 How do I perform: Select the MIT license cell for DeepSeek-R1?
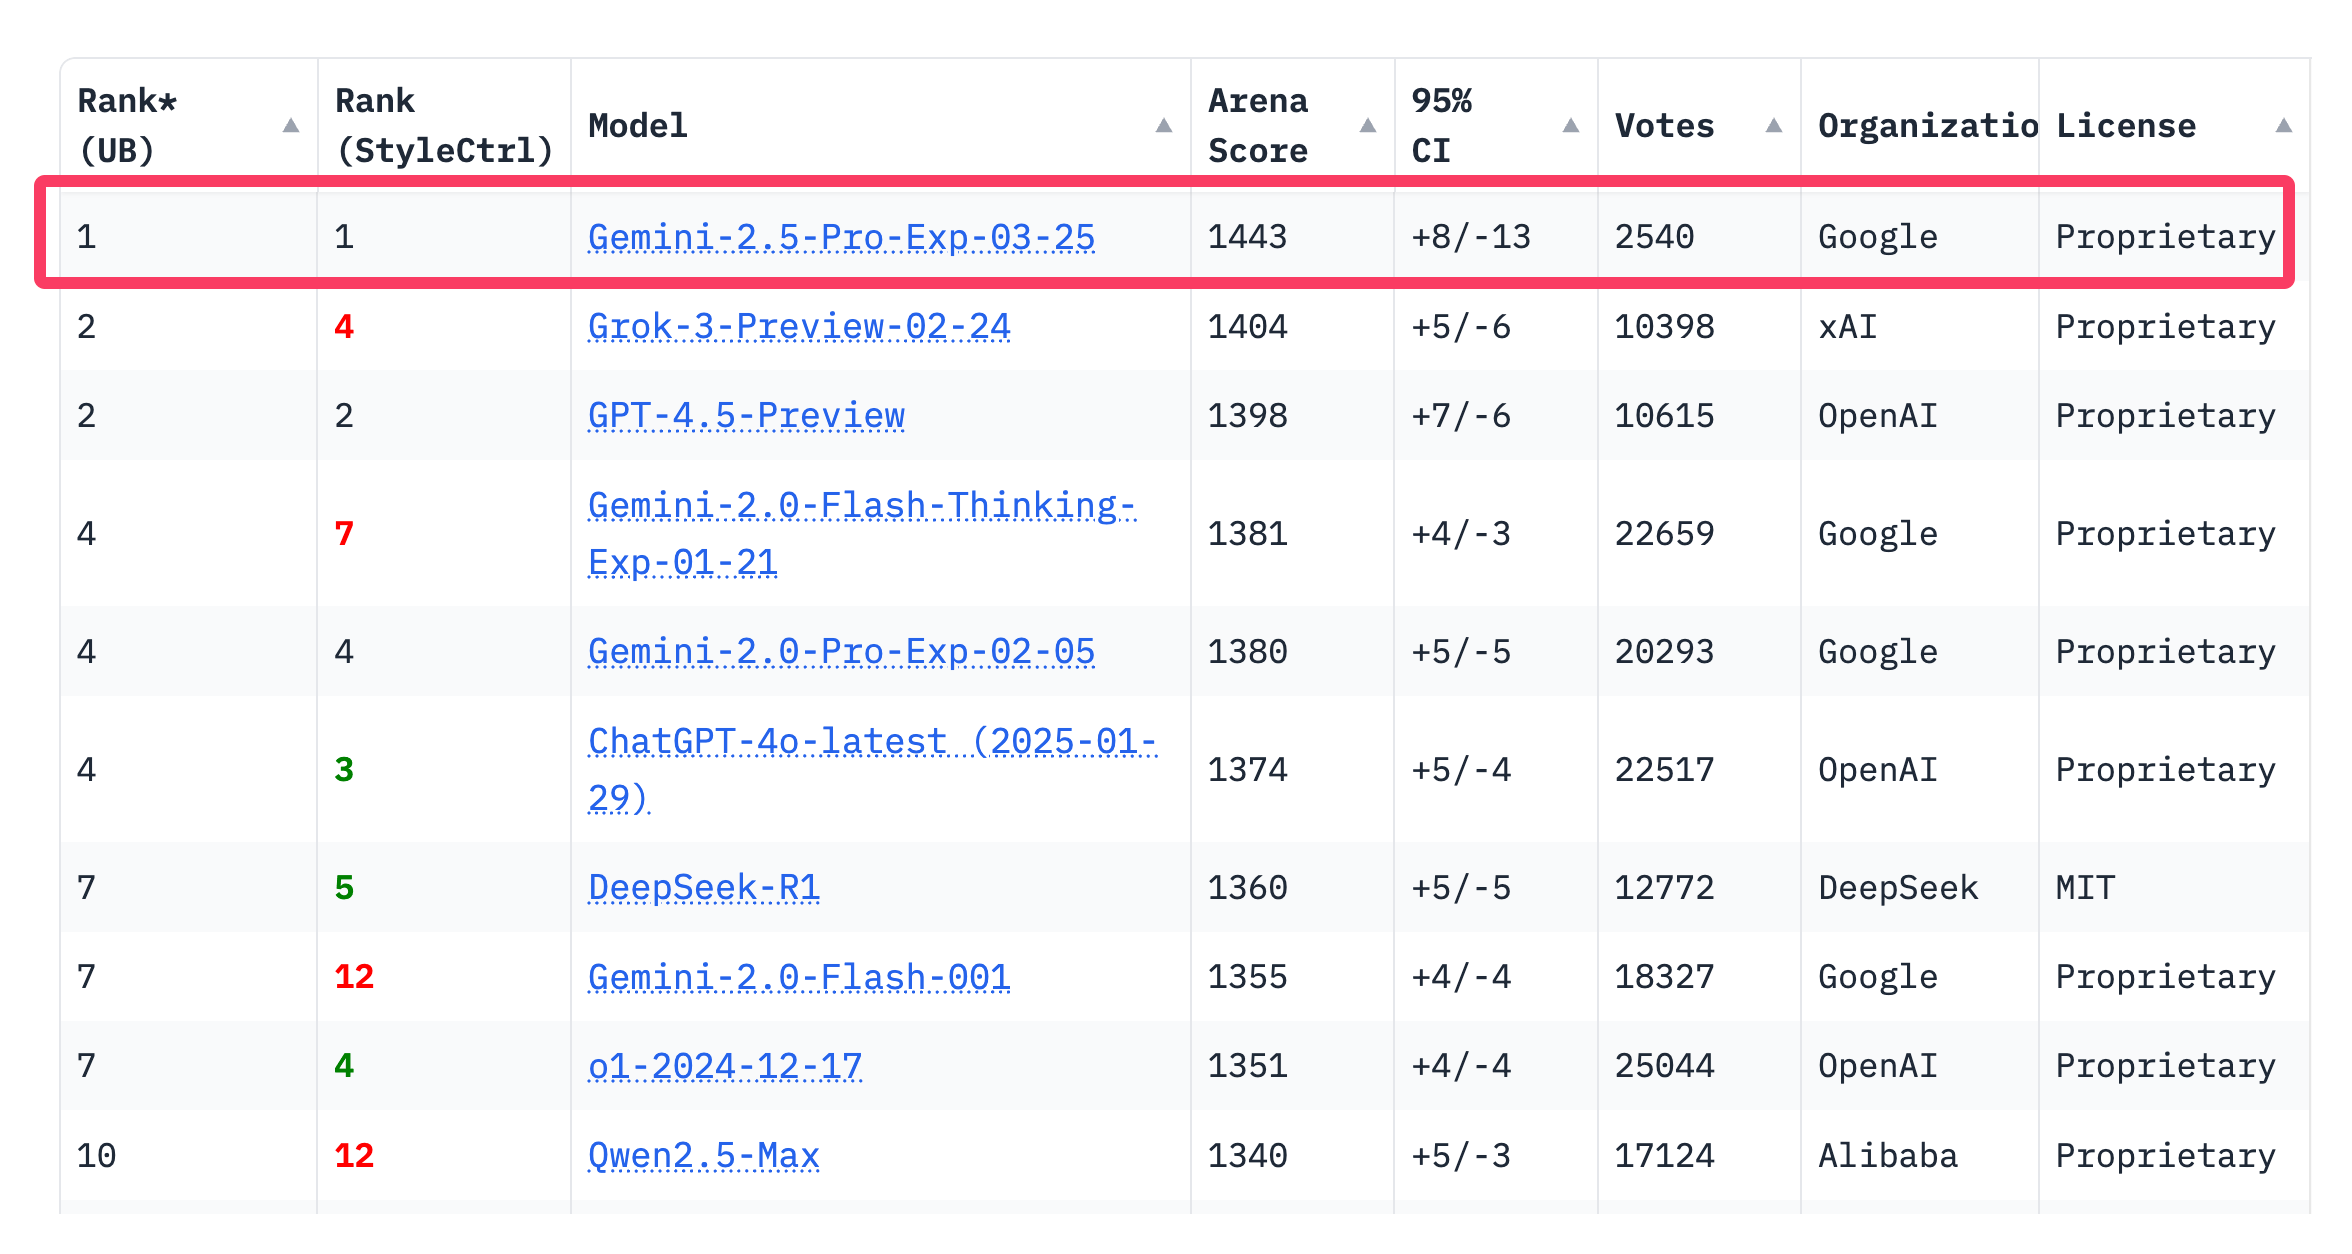[2085, 887]
